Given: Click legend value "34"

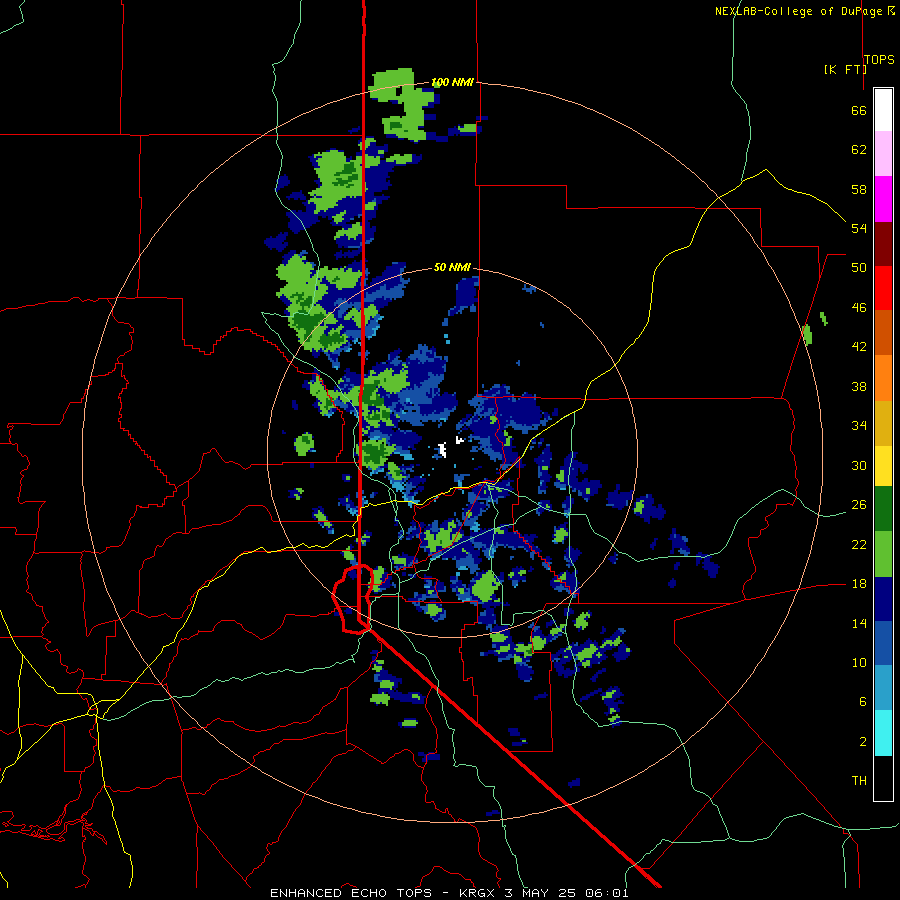Looking at the screenshot, I should pyautogui.click(x=859, y=426).
